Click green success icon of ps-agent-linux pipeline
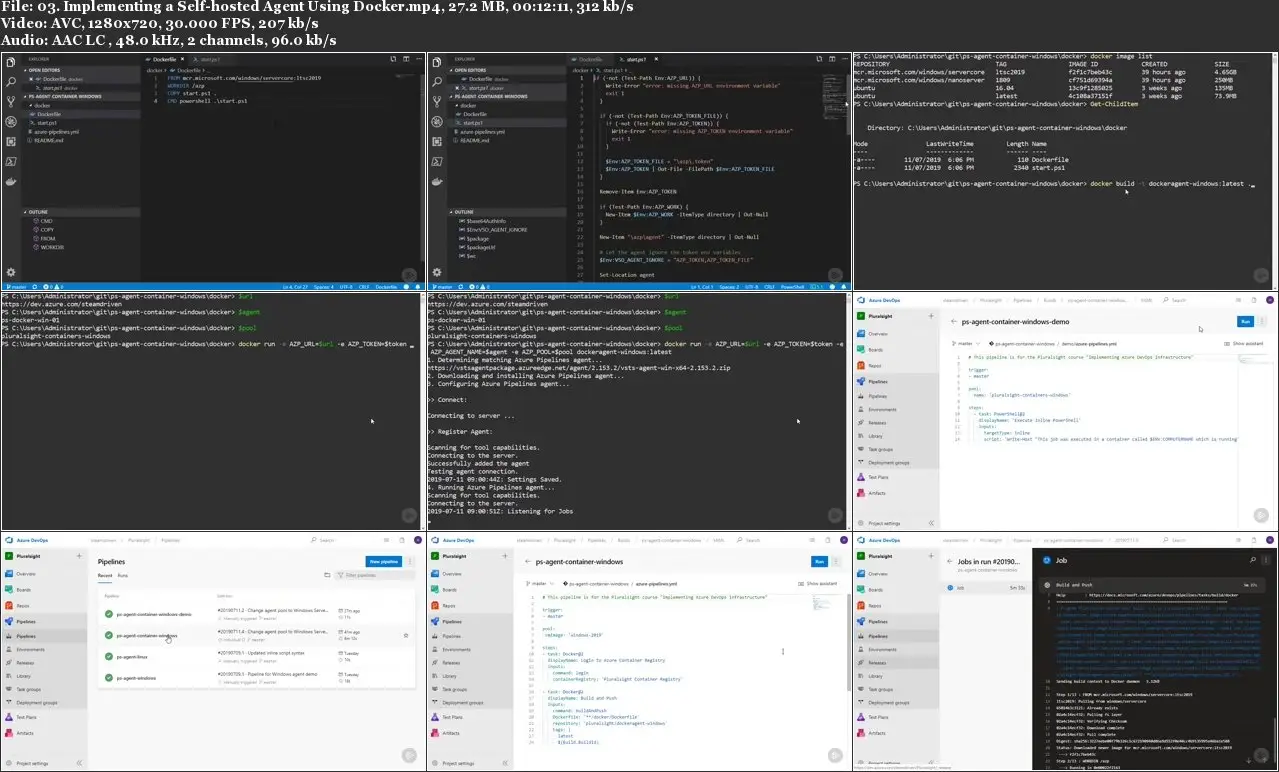The width and height of the screenshot is (1279, 772). click(x=109, y=657)
